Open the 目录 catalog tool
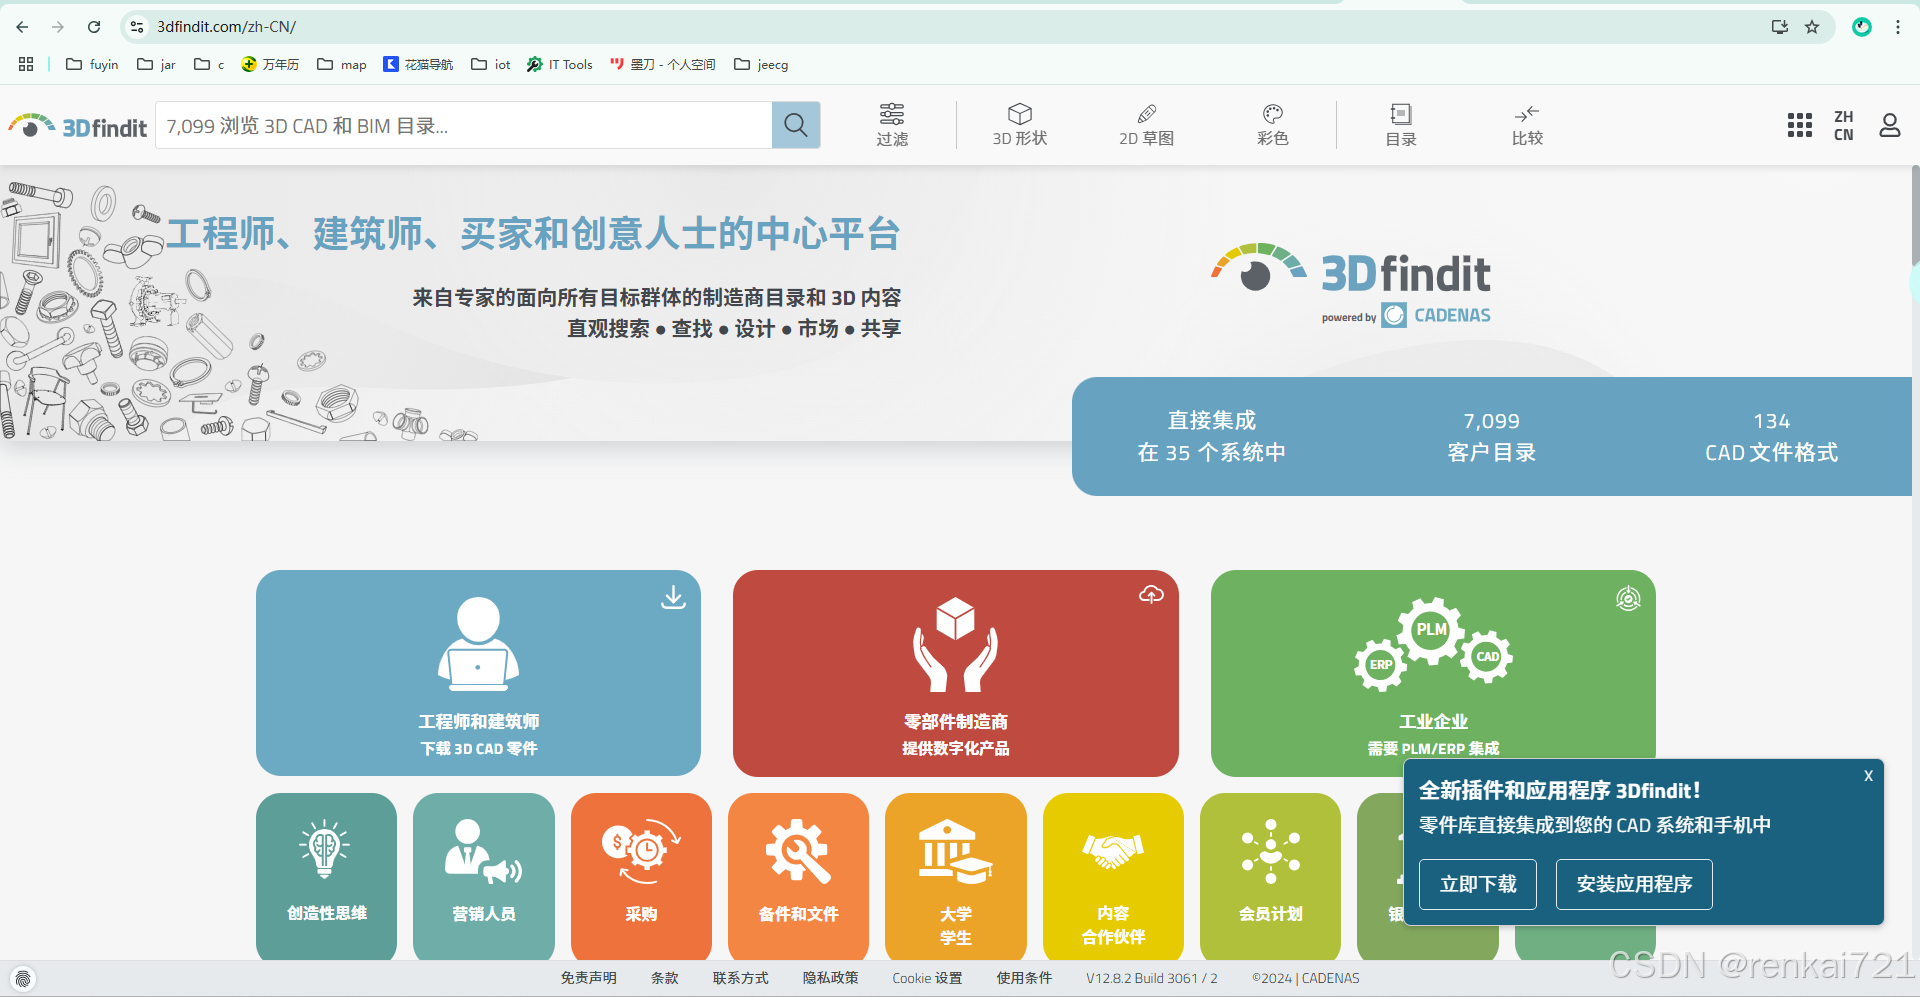This screenshot has width=1920, height=997. tap(1401, 125)
